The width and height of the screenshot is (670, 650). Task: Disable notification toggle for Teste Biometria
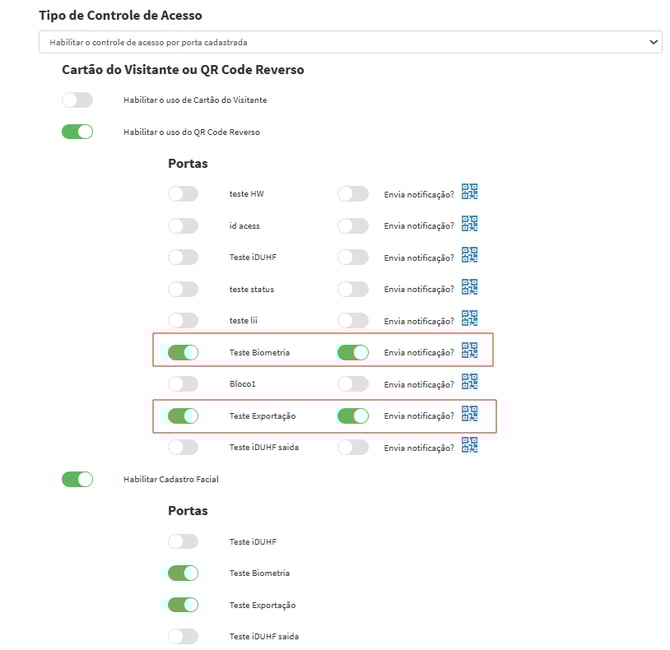[x=353, y=352]
